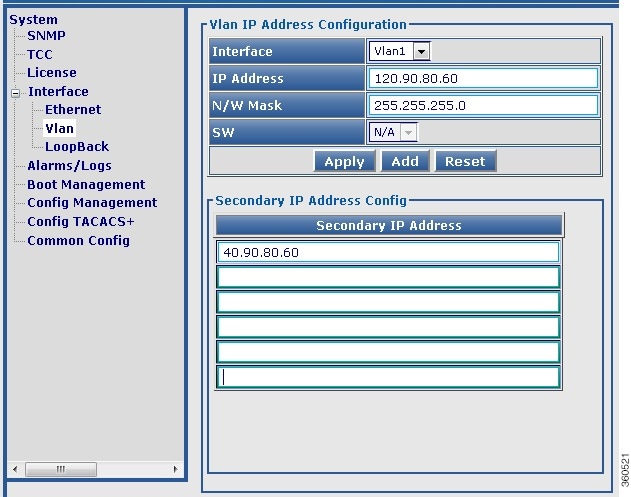Click the IP Address row label
Screen dimensions: 631x497
click(x=287, y=78)
